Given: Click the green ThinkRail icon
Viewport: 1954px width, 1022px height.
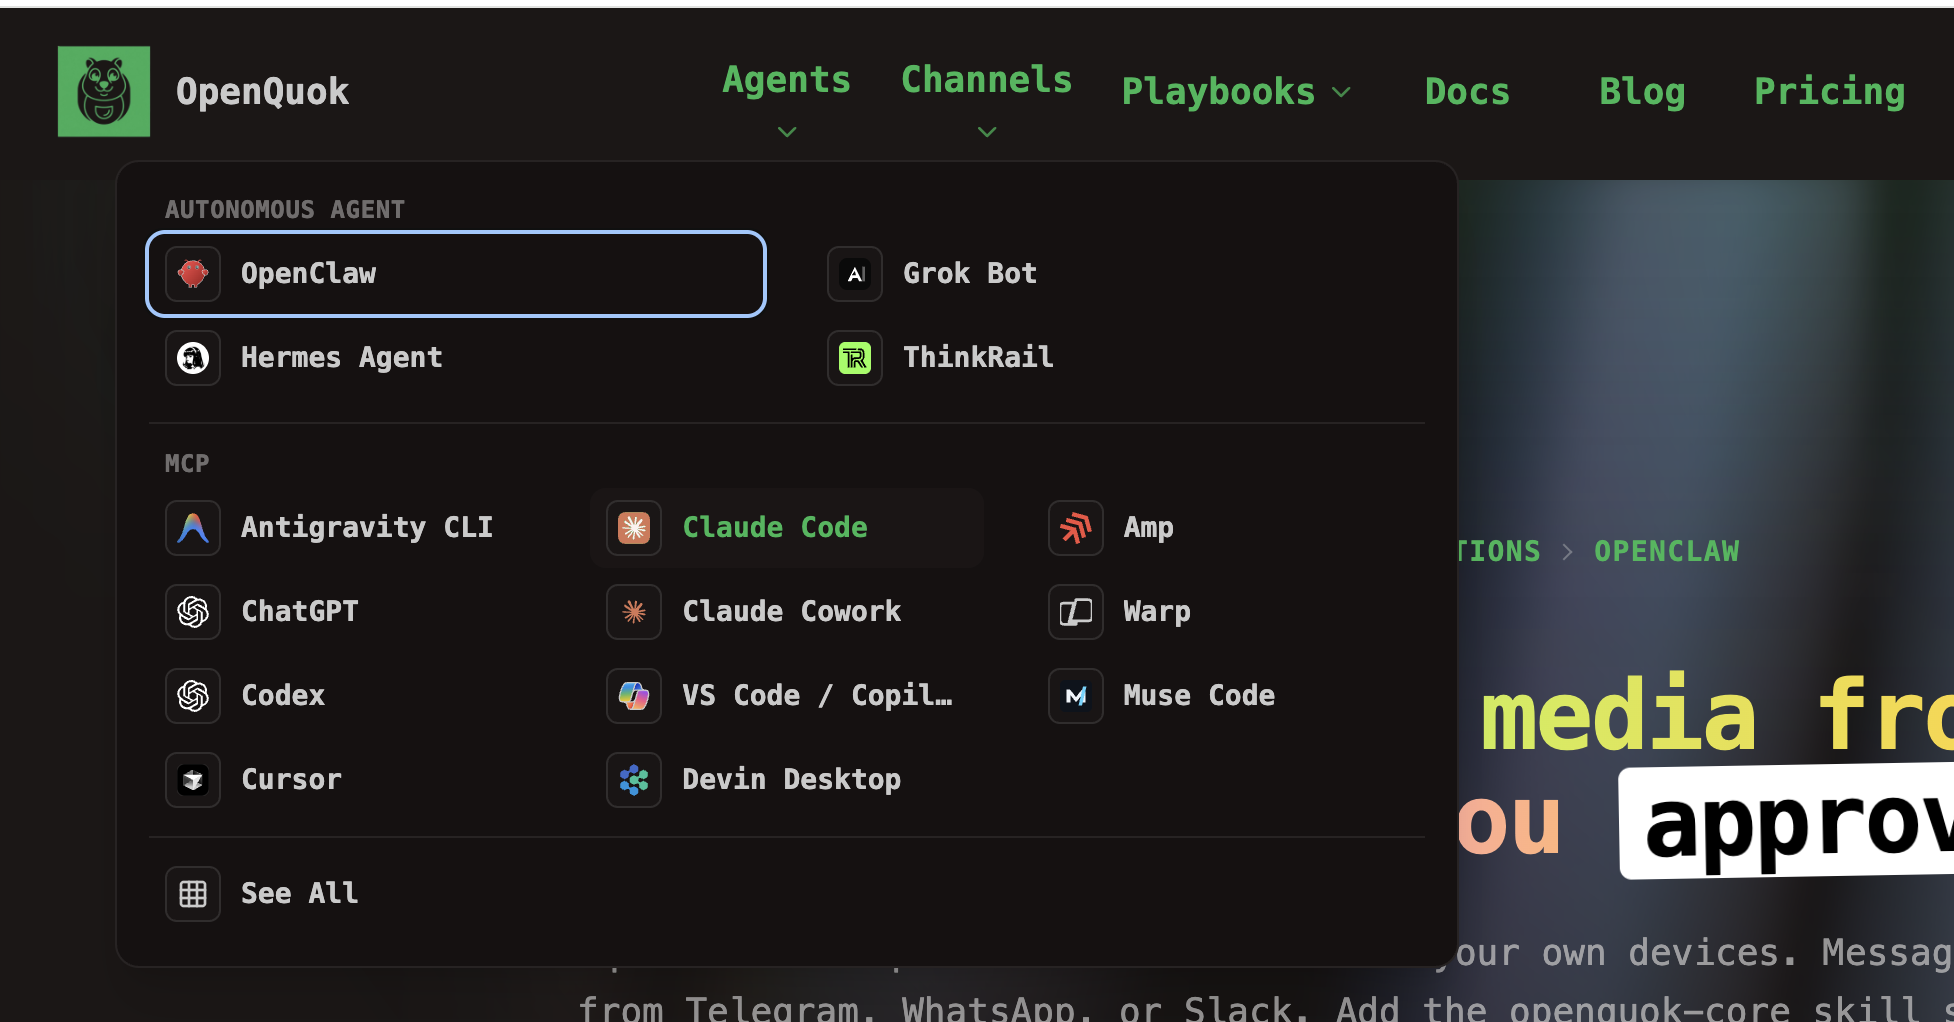Looking at the screenshot, I should [x=855, y=358].
